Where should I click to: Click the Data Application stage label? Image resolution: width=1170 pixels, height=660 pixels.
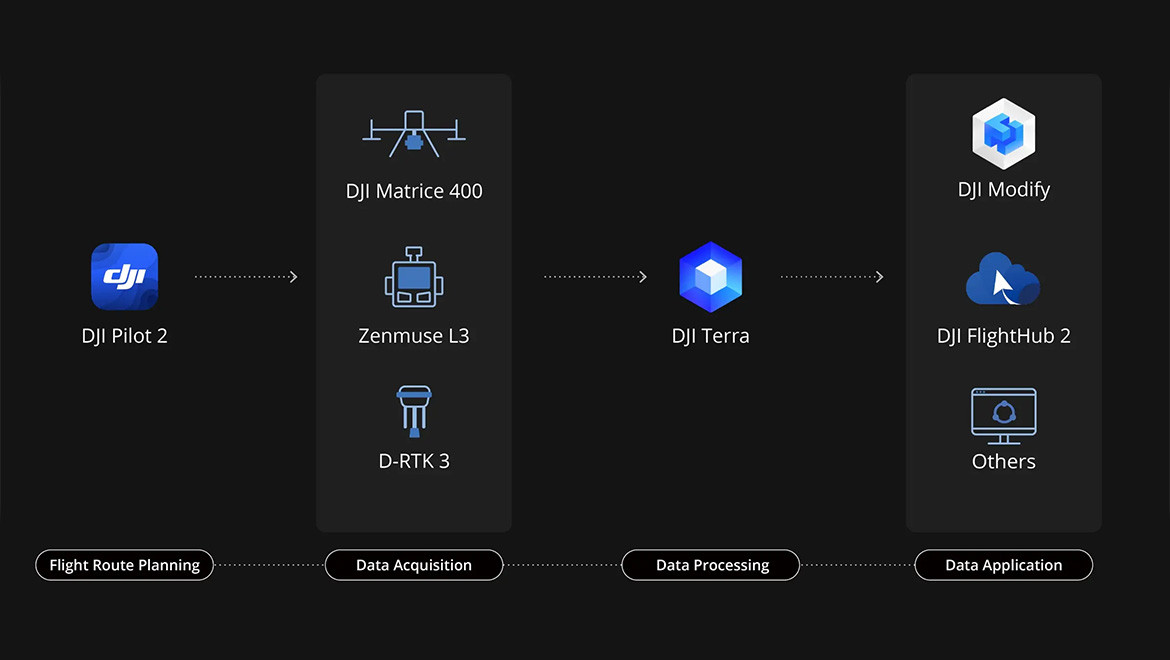(1004, 565)
